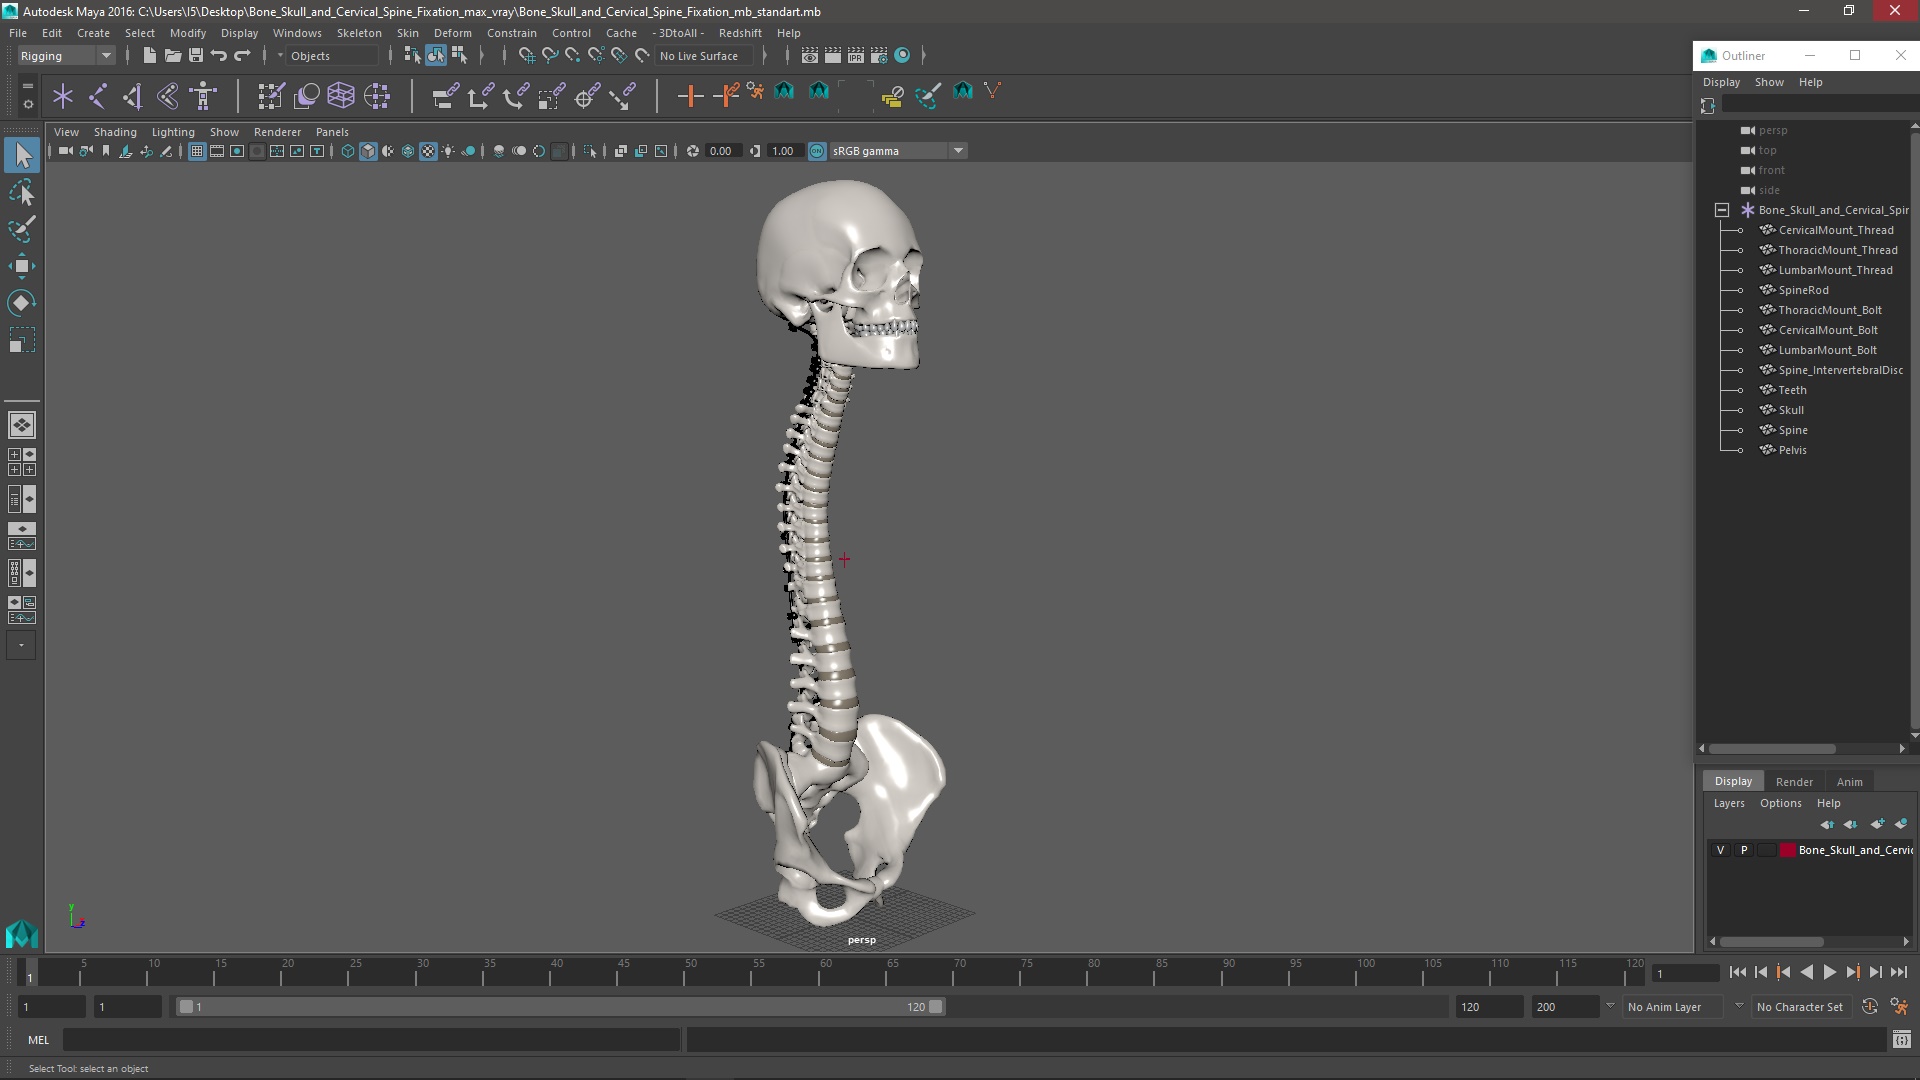Click the Auto Keyframe toggle icon
This screenshot has width=1920, height=1080.
point(1870,1007)
